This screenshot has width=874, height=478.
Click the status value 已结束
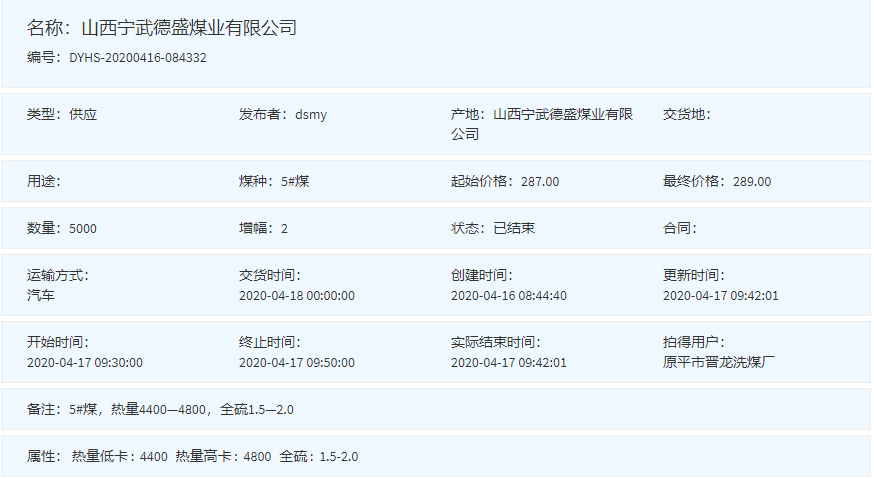coord(514,228)
